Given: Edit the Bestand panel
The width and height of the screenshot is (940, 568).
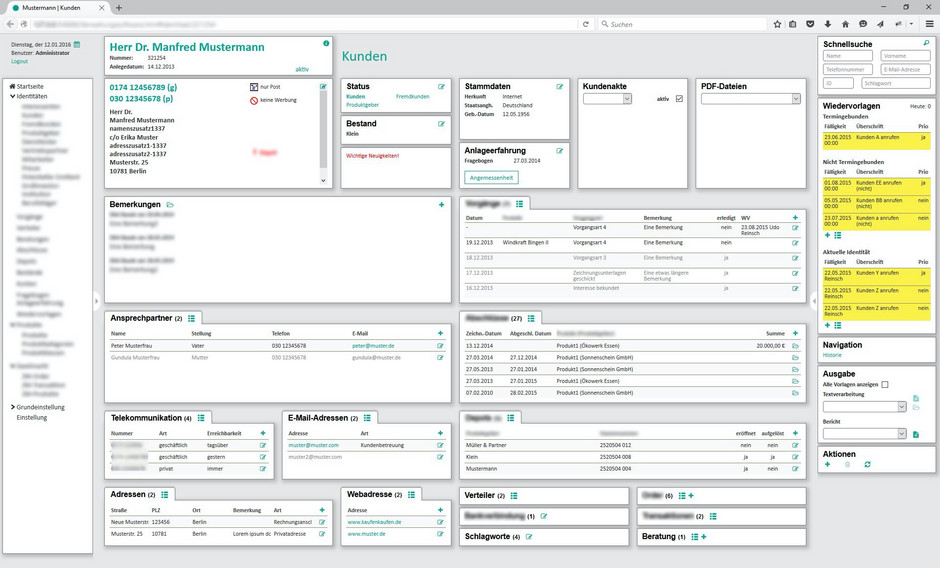Looking at the screenshot, I should point(441,124).
